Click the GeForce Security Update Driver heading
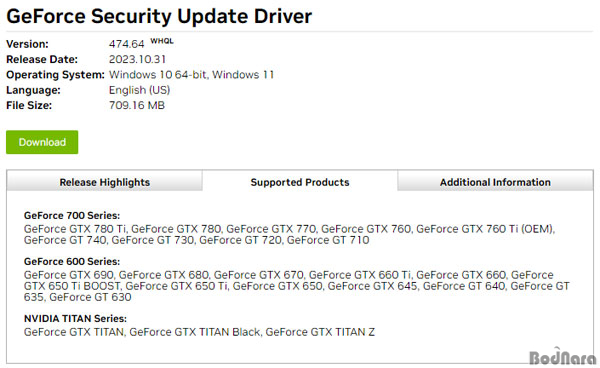Screen dimensions: 600x368 pyautogui.click(x=159, y=16)
